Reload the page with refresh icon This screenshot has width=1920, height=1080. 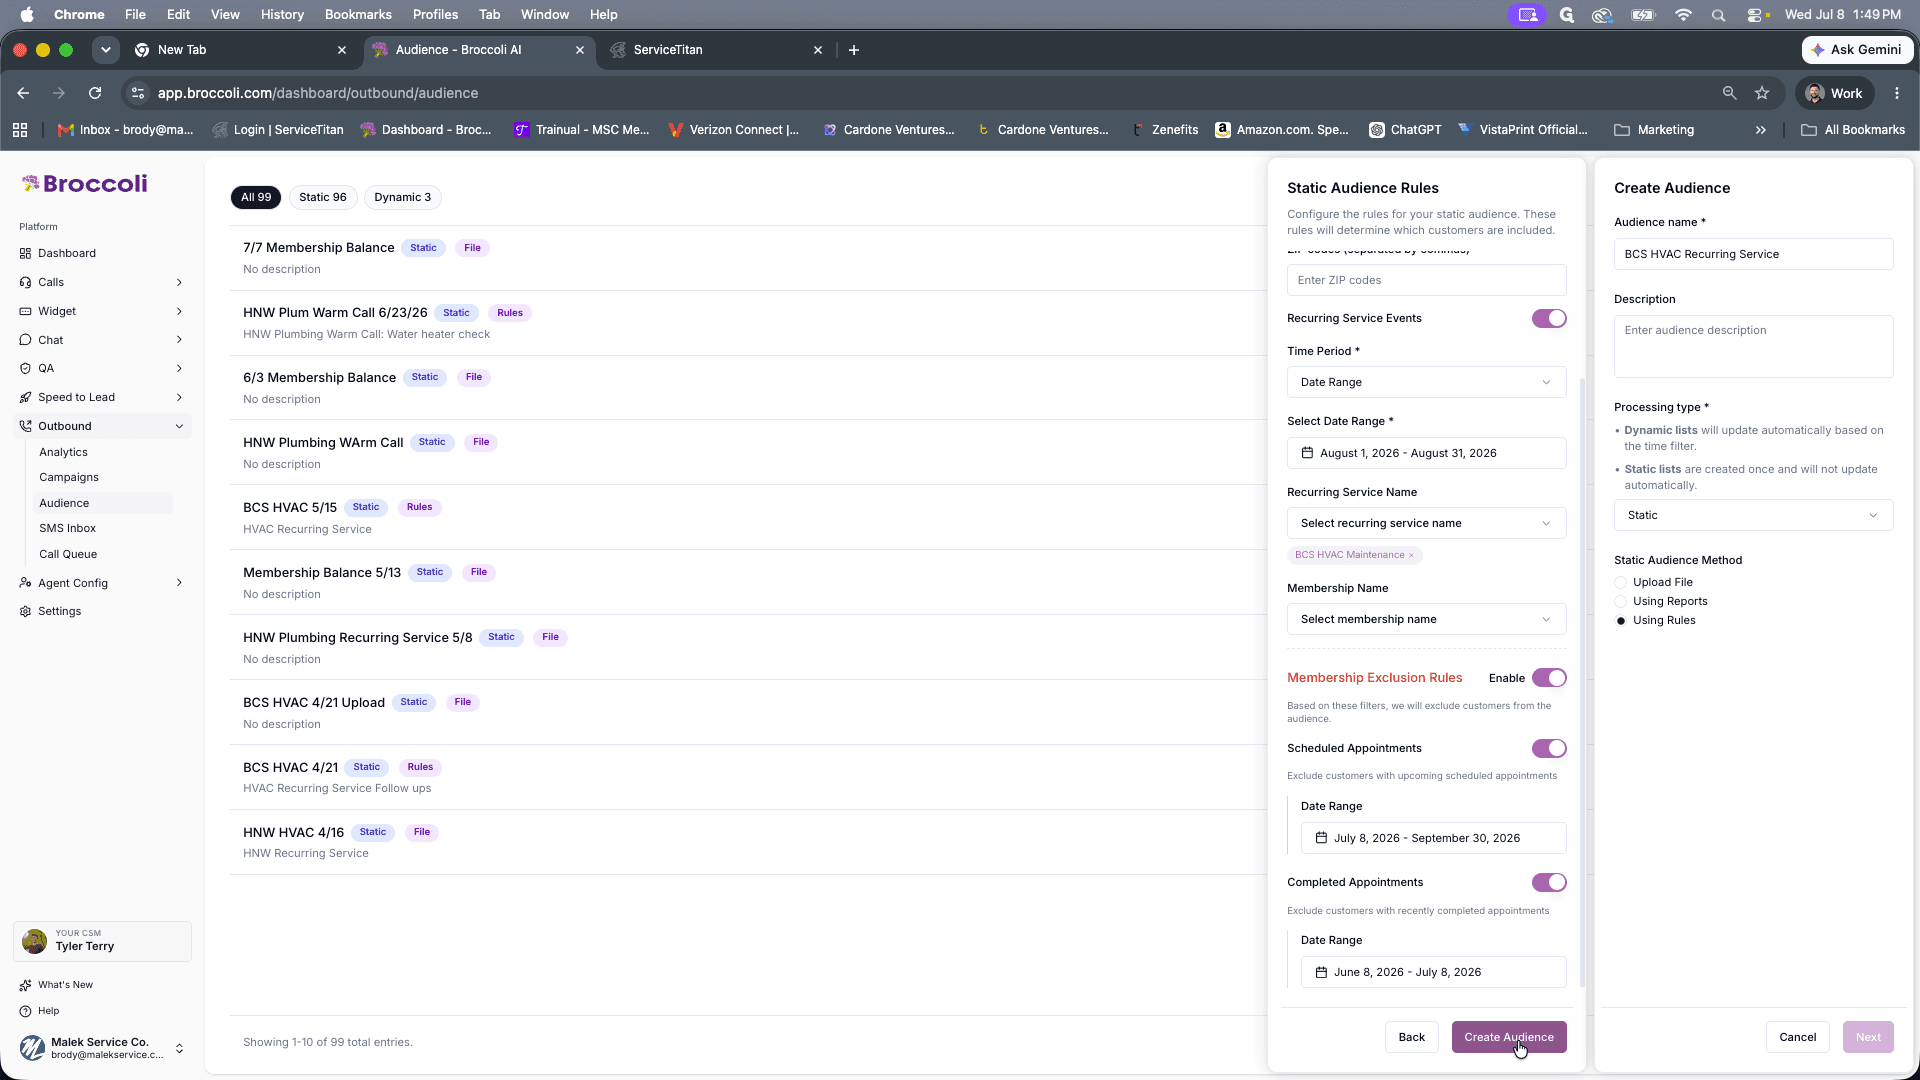point(95,93)
